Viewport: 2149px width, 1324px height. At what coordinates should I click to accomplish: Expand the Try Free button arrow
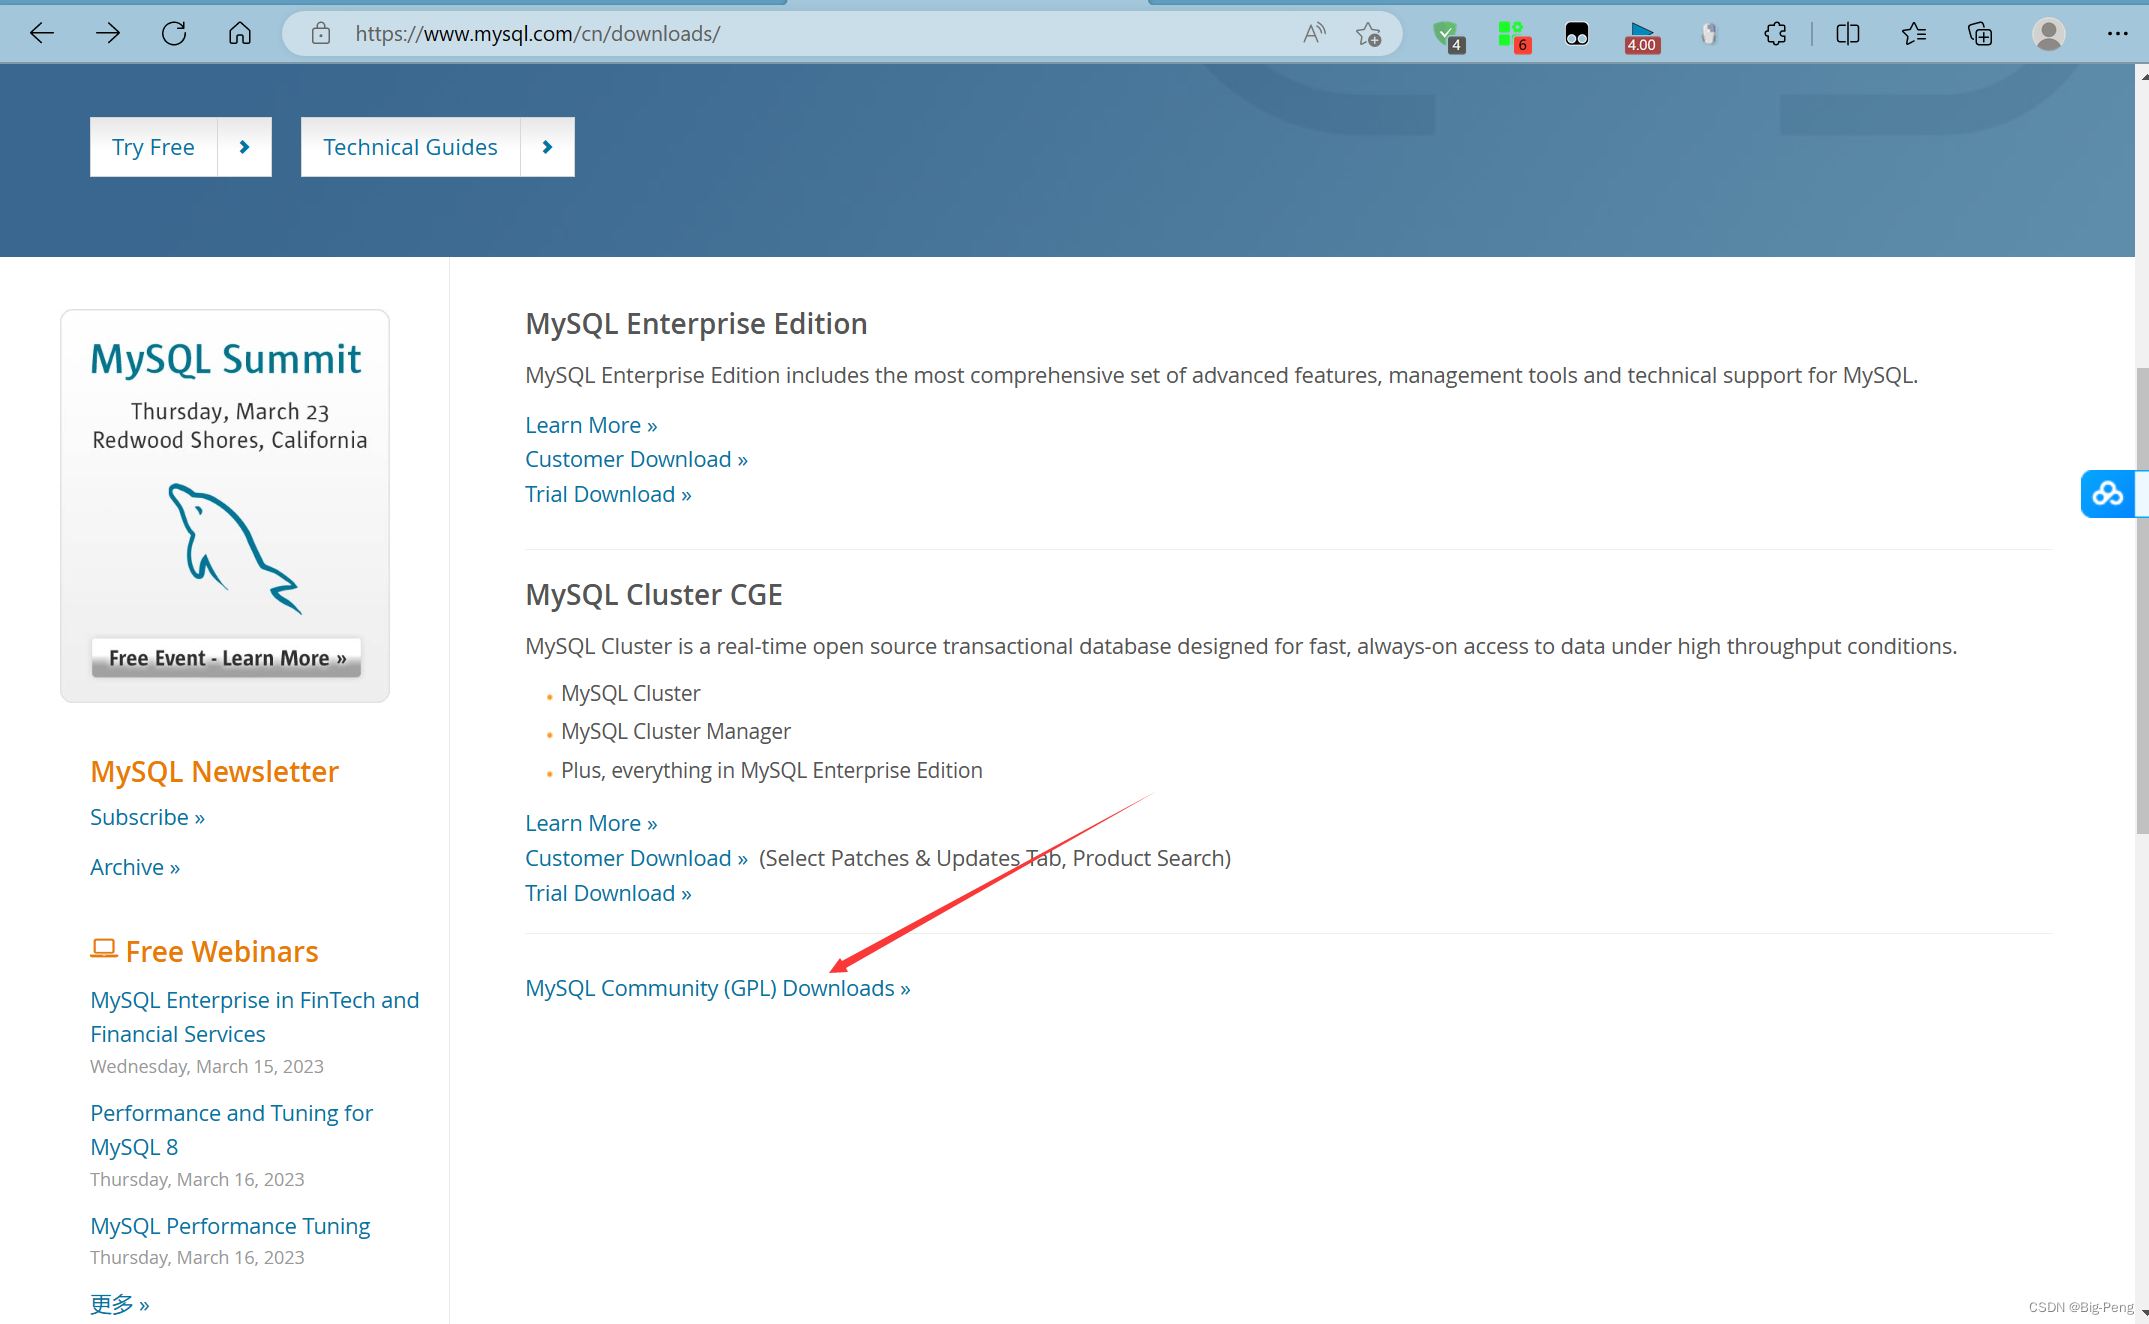point(244,147)
